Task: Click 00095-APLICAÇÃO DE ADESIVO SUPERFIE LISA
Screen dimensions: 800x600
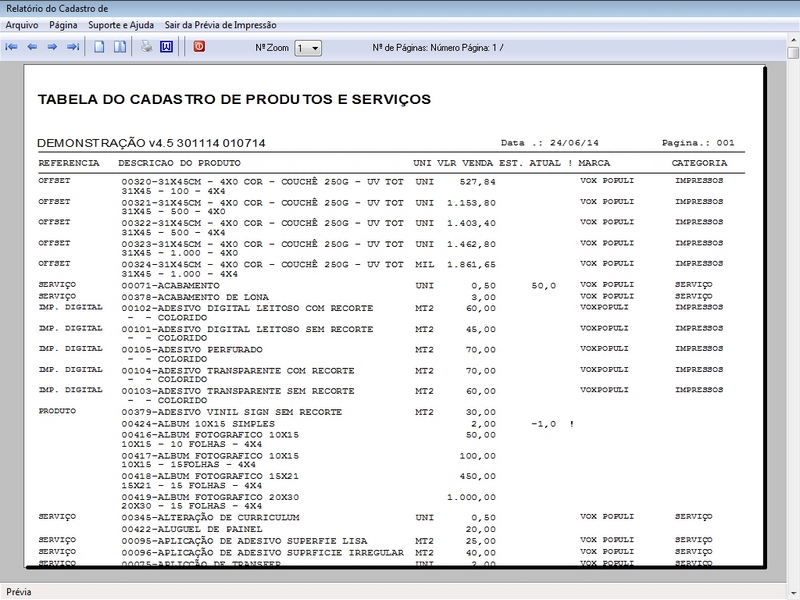Action: pyautogui.click(x=244, y=541)
